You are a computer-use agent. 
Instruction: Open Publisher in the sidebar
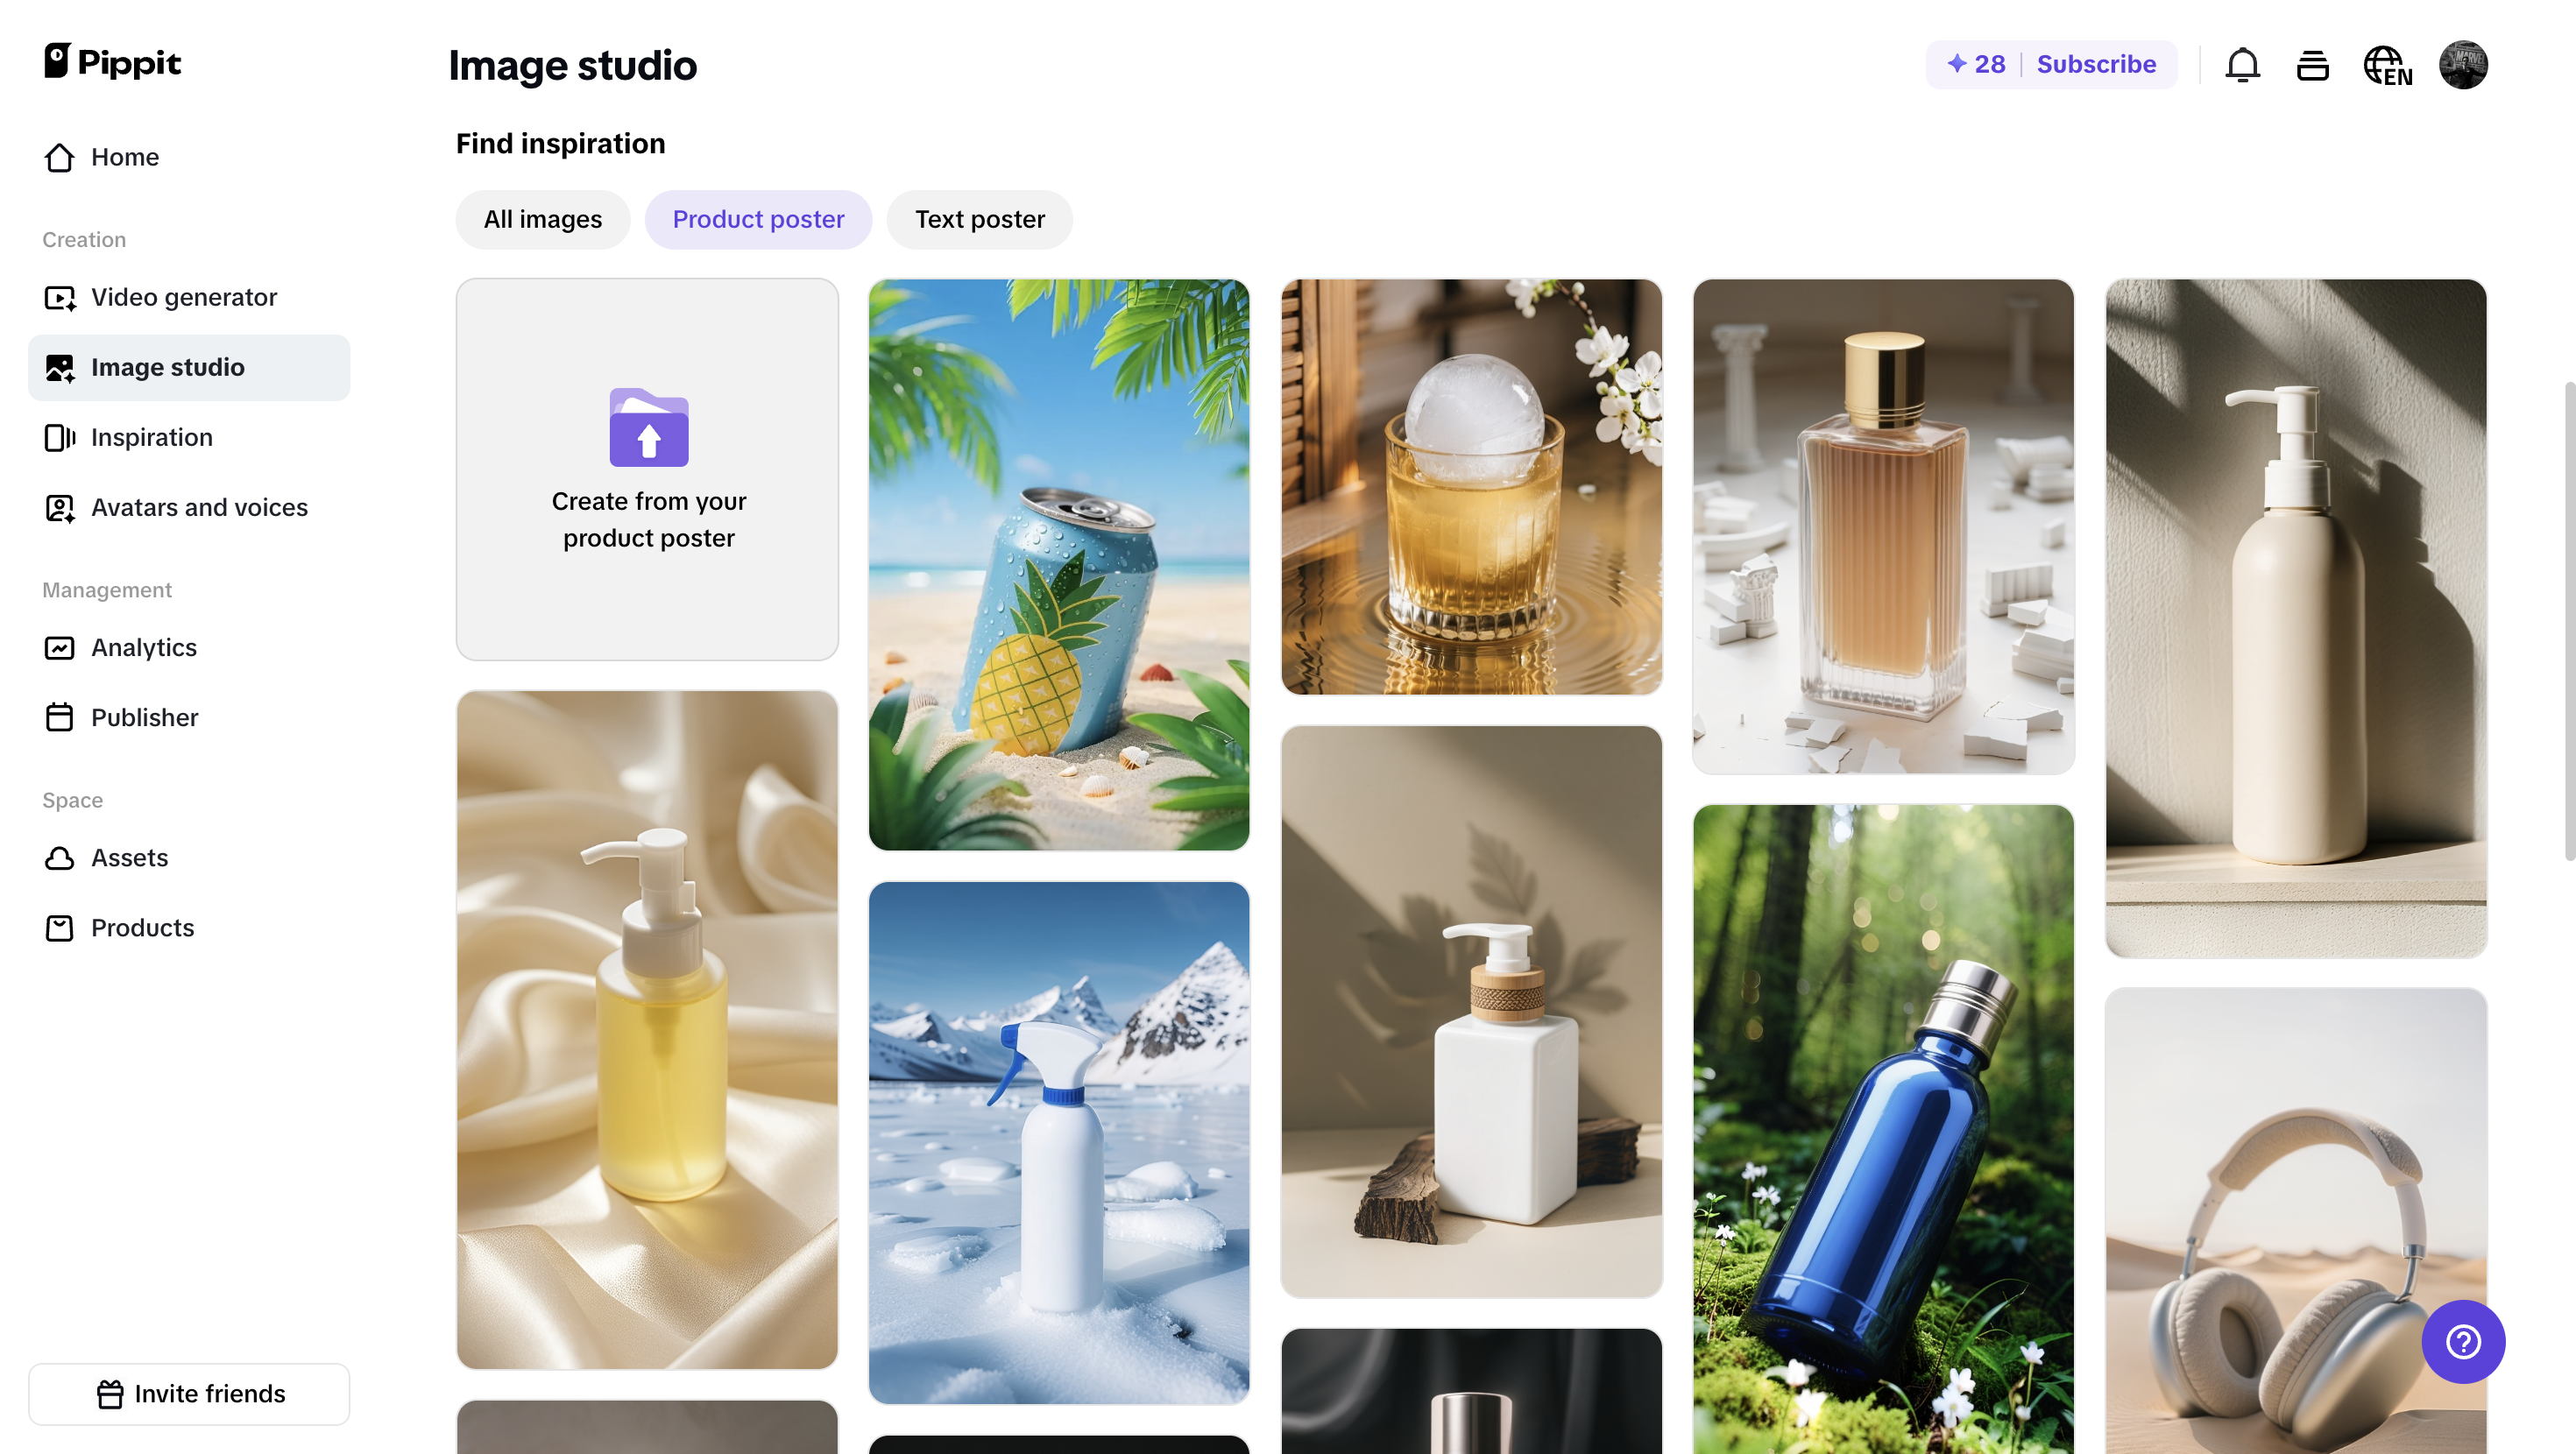[145, 717]
